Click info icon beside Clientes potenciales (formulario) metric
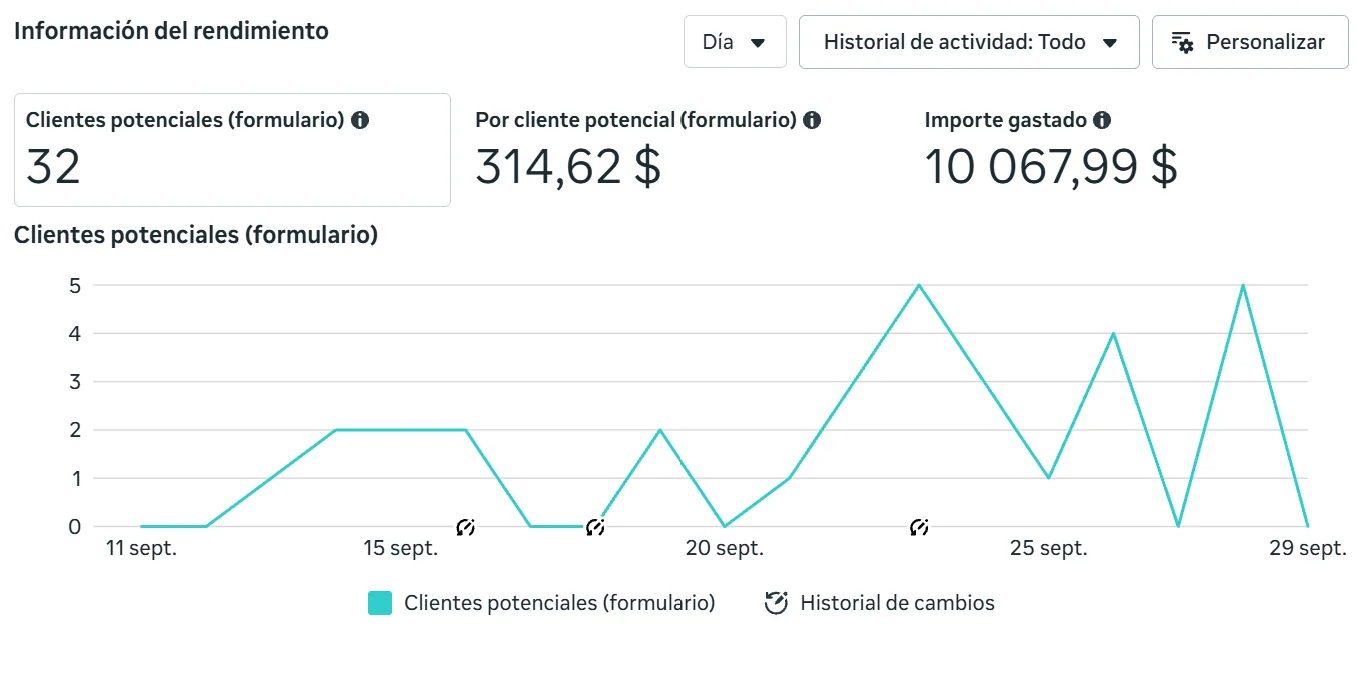 pyautogui.click(x=361, y=120)
